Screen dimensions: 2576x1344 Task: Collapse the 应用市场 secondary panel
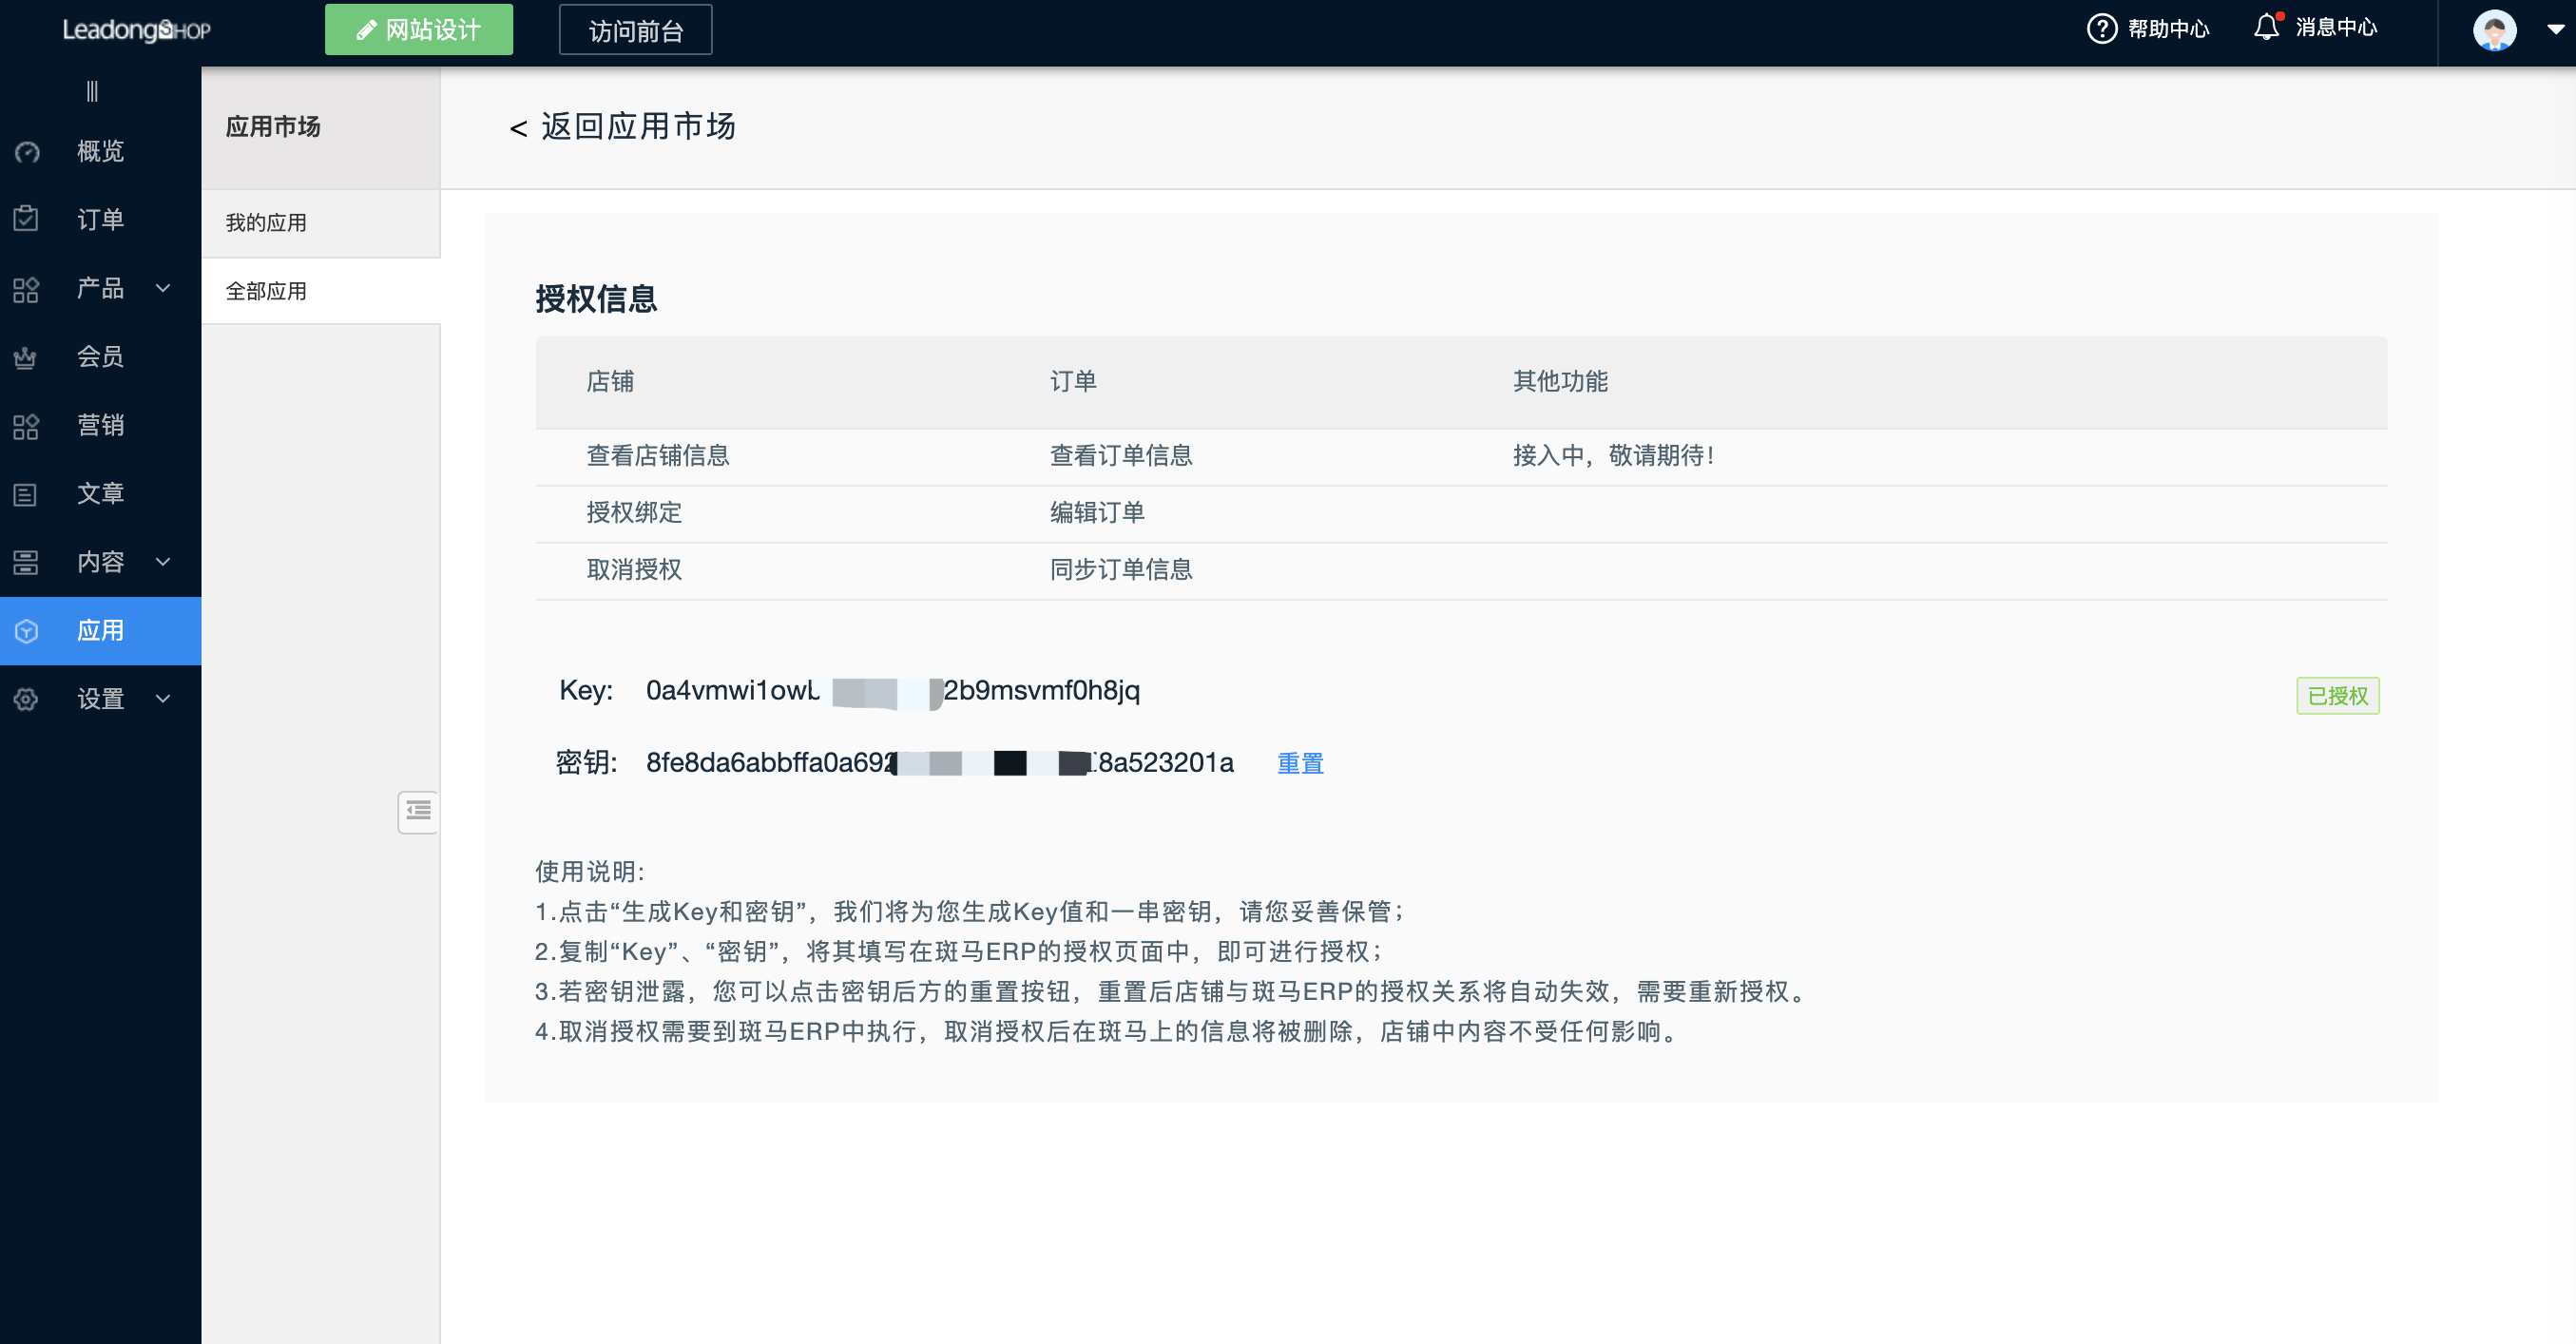click(x=417, y=812)
